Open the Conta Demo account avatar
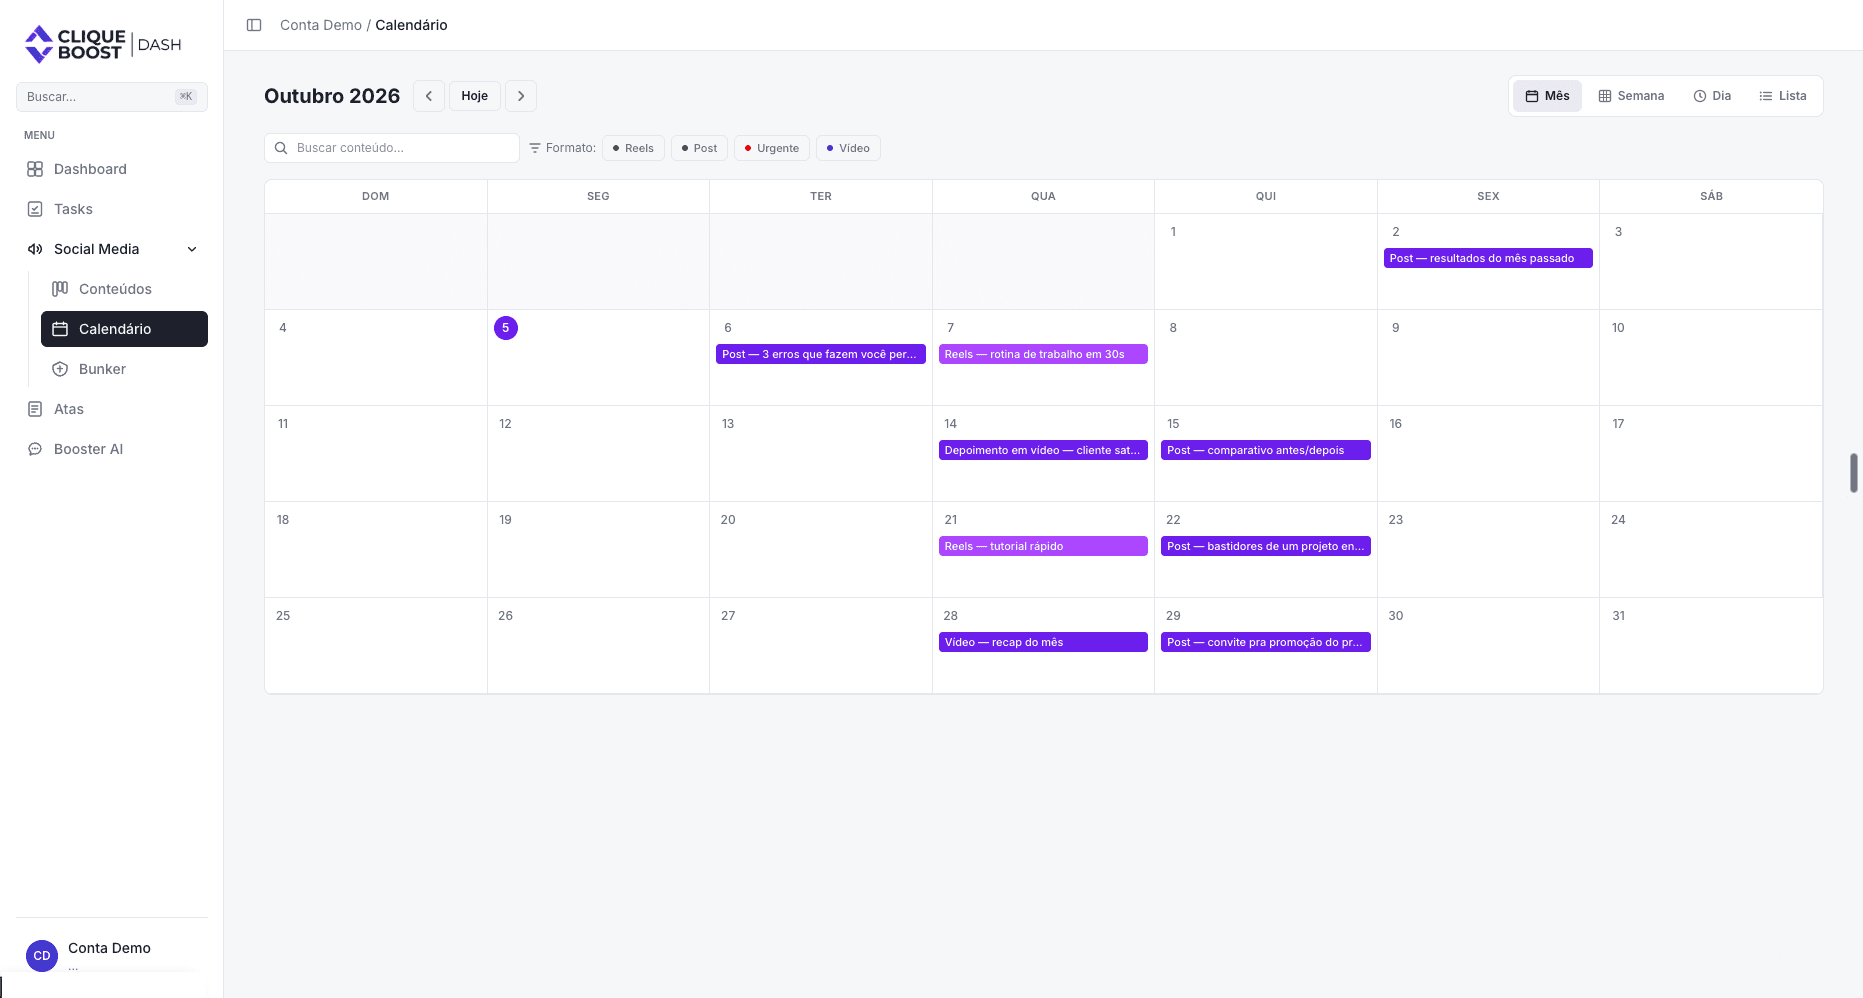Screen dimensions: 1863x998 click(x=42, y=956)
